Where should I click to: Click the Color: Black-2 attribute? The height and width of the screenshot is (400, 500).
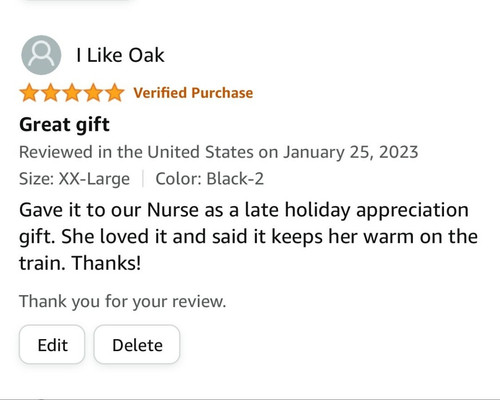tap(210, 179)
